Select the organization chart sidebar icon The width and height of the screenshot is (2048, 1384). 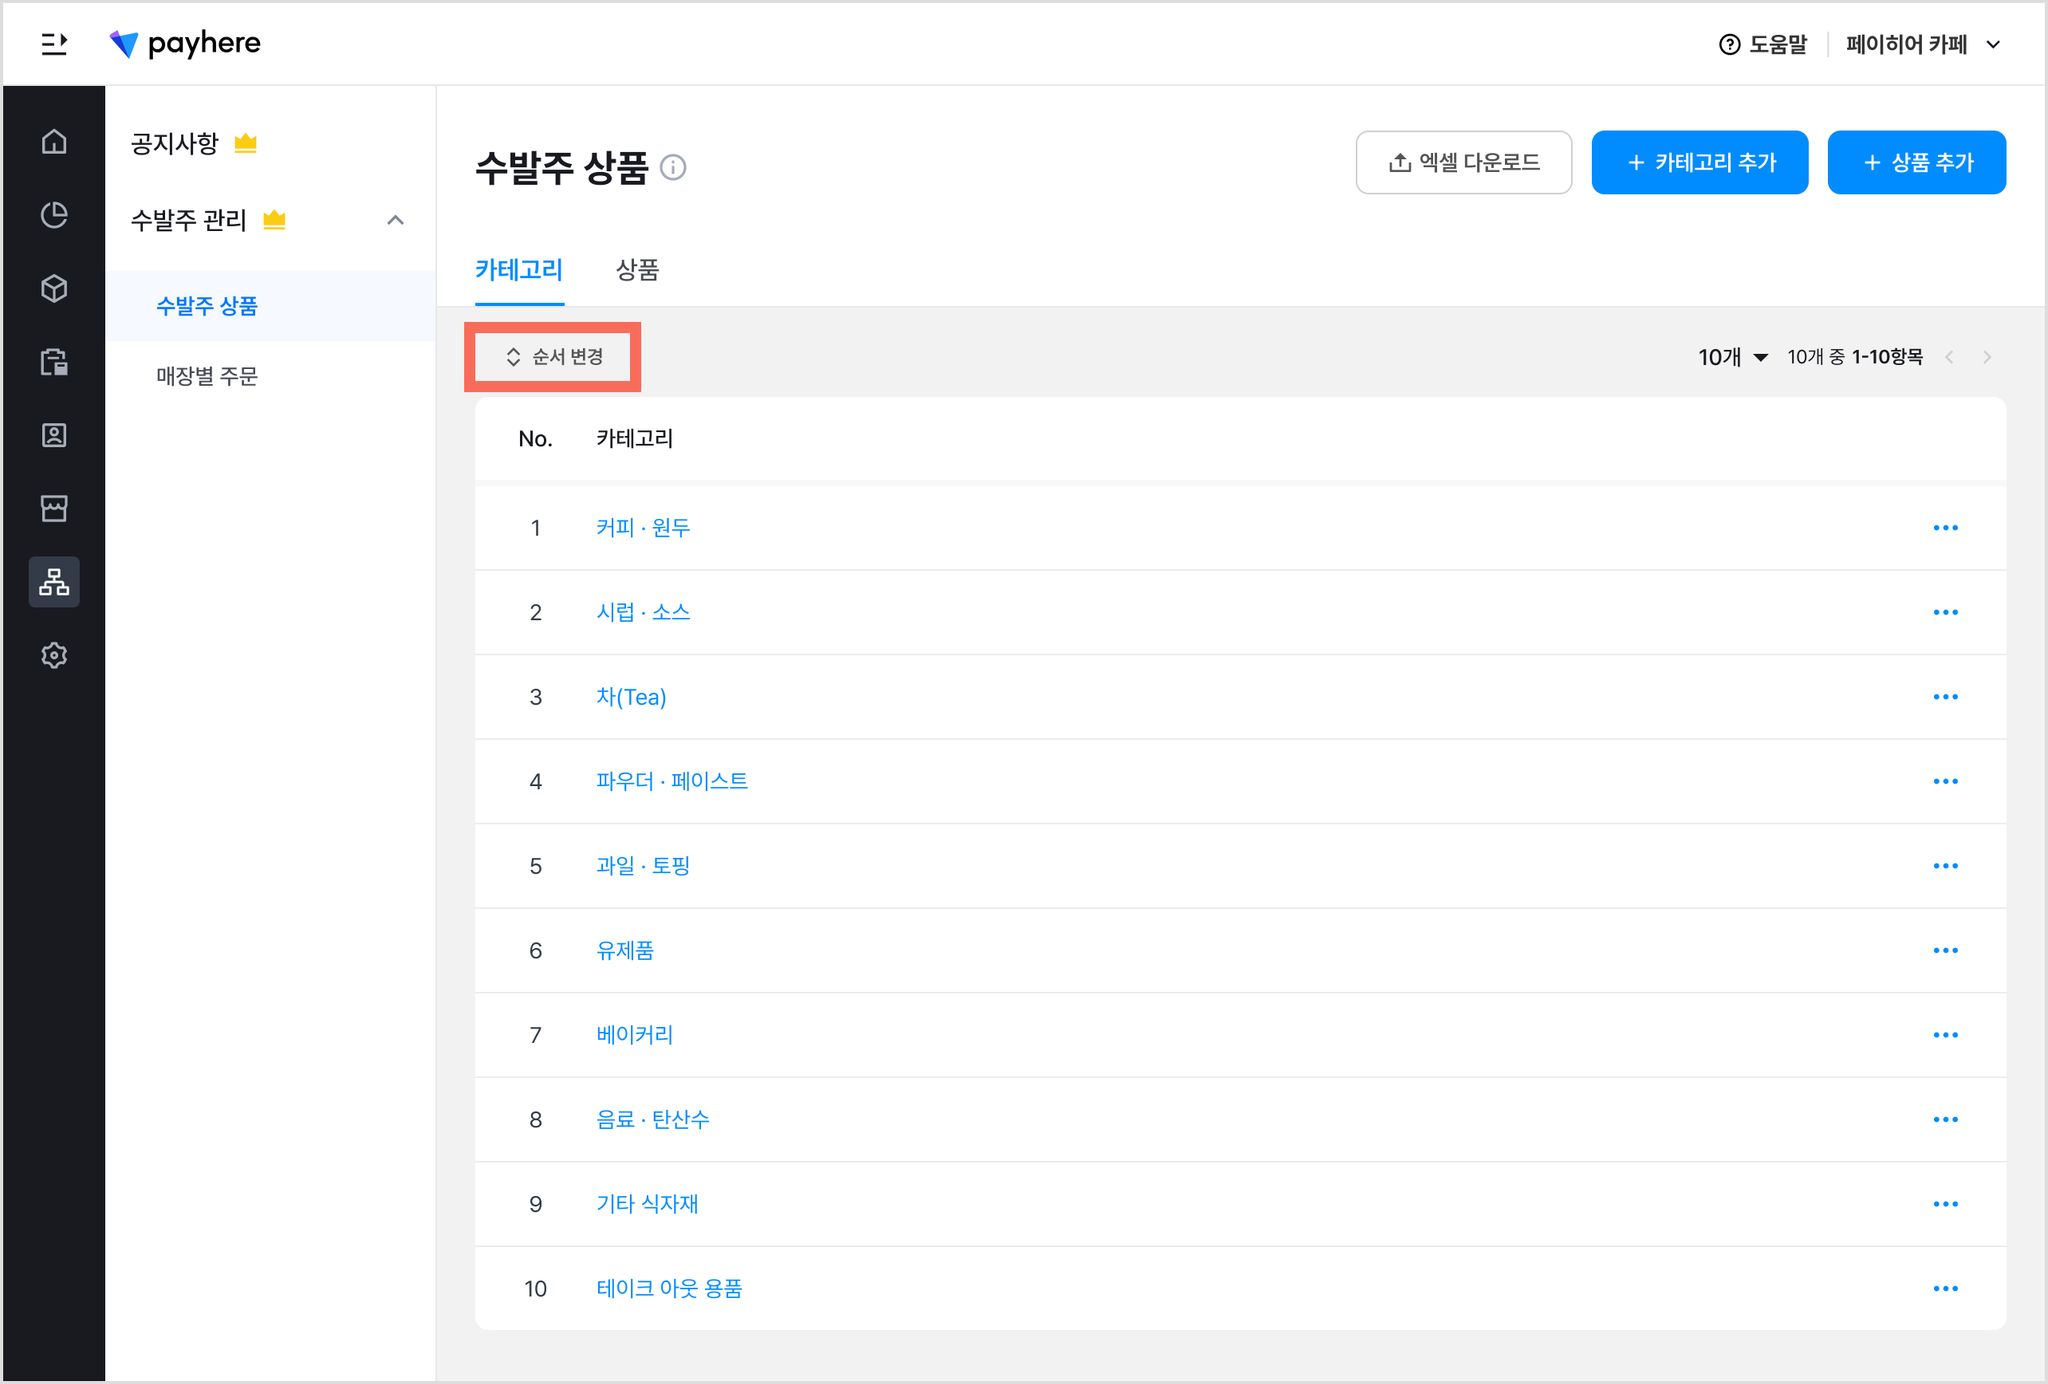click(x=54, y=582)
